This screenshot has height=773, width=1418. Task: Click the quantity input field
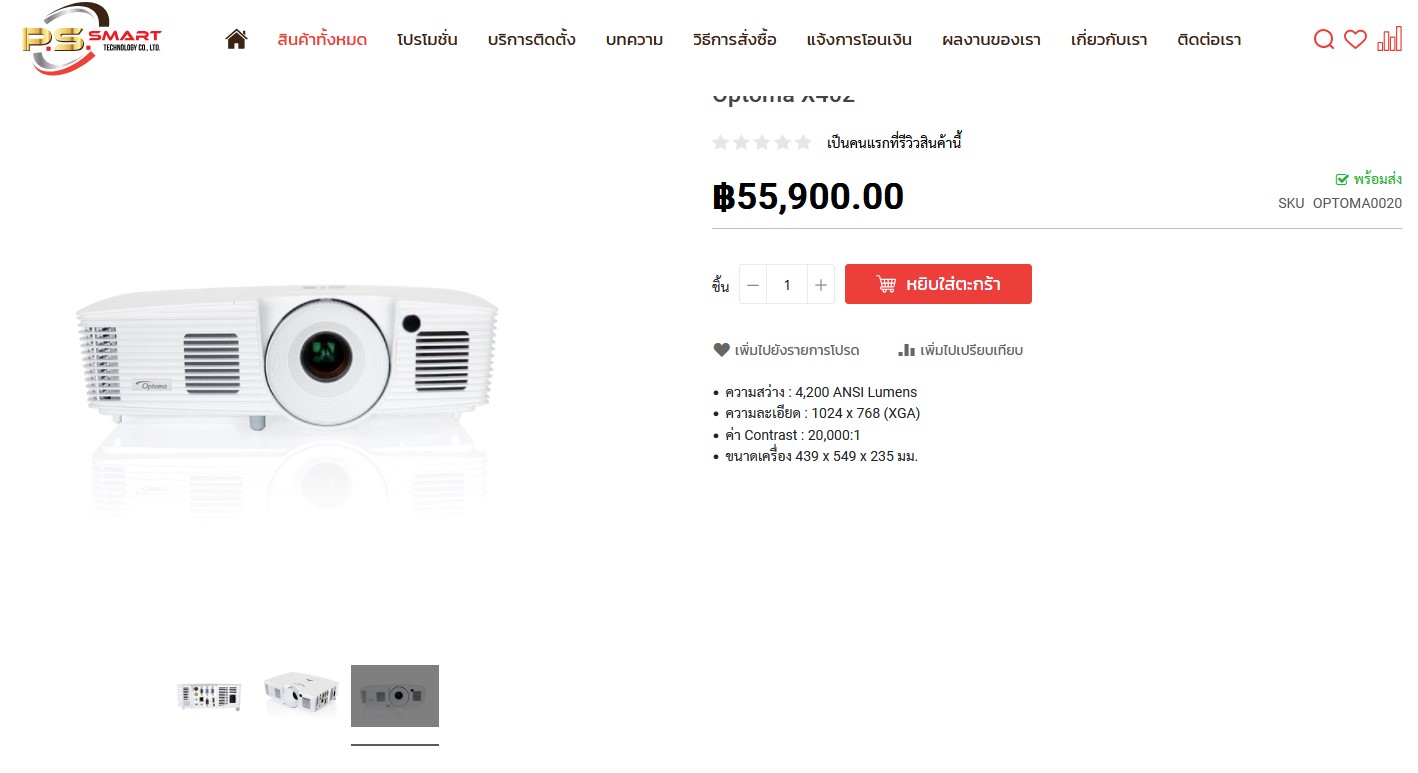coord(787,285)
